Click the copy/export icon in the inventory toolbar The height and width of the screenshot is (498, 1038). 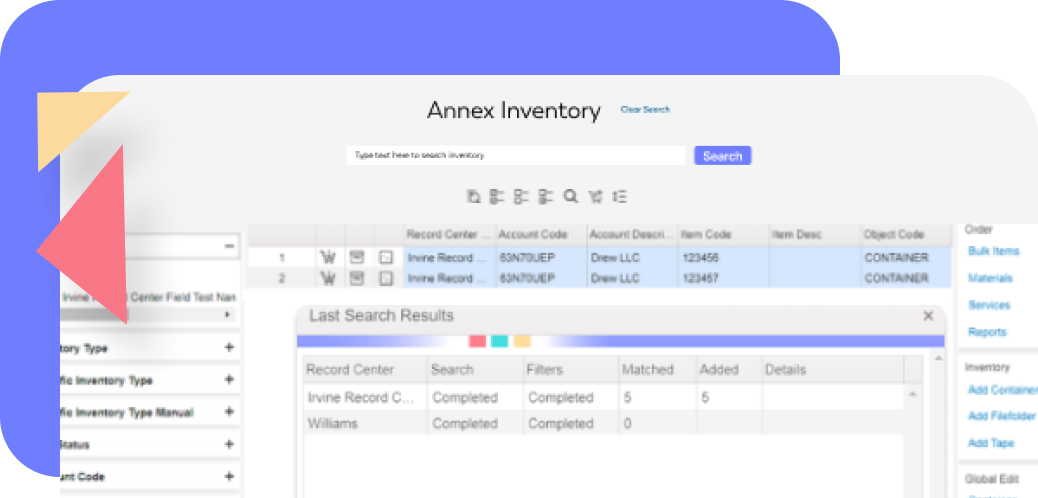[x=473, y=196]
